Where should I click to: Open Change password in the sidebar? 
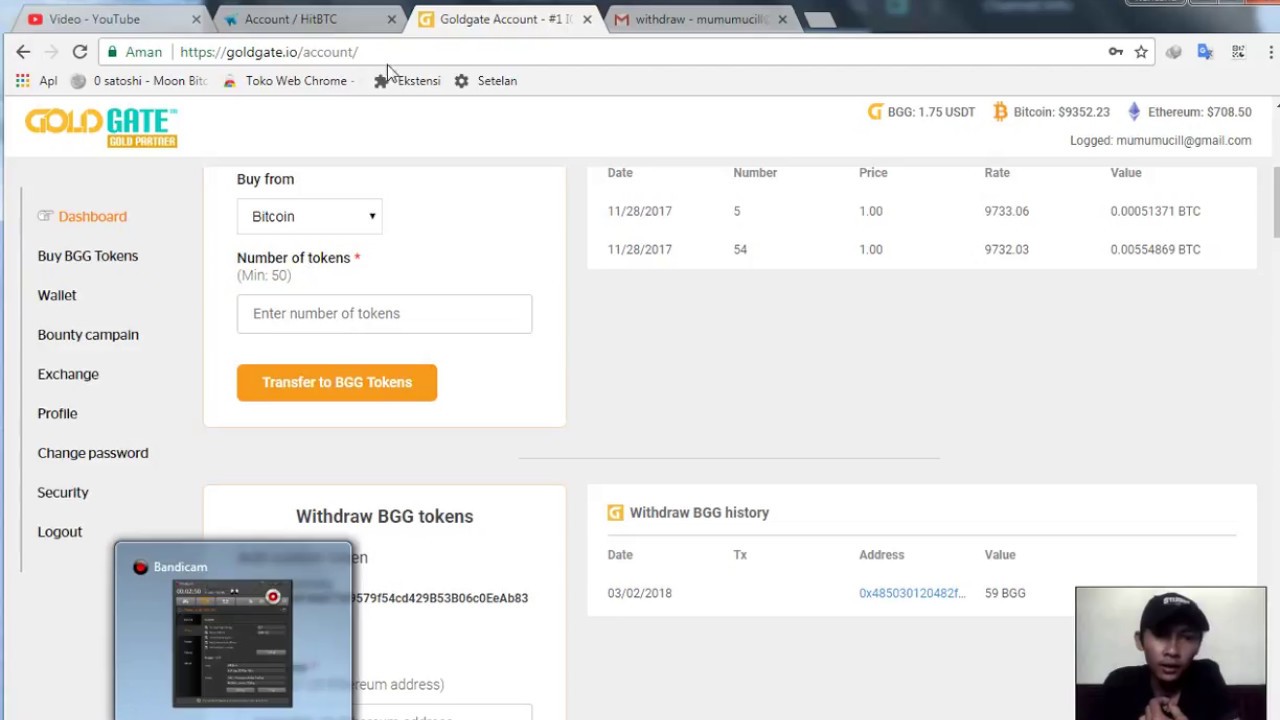click(93, 453)
